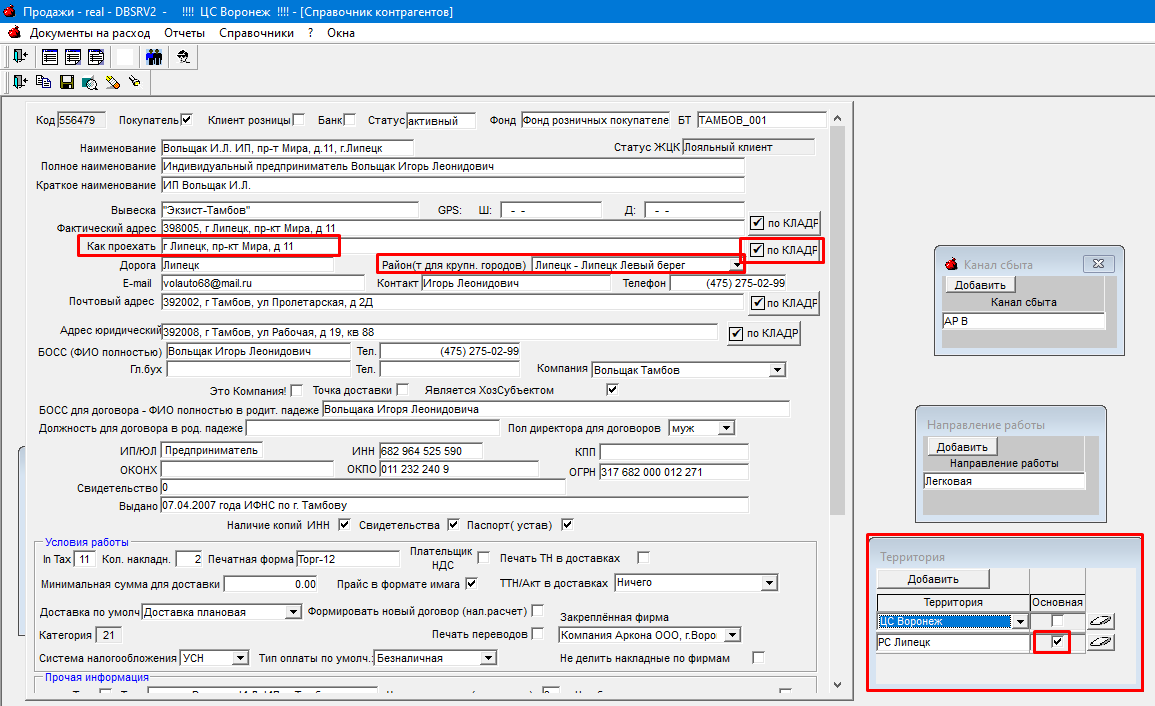The height and width of the screenshot is (706, 1155).
Task: Open the Компания dropdown list
Action: (778, 370)
